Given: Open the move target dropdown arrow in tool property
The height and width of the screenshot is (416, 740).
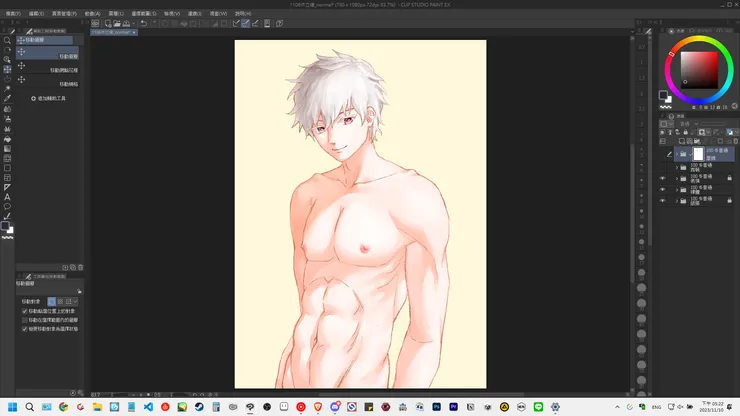Looking at the screenshot, I should 75,301.
